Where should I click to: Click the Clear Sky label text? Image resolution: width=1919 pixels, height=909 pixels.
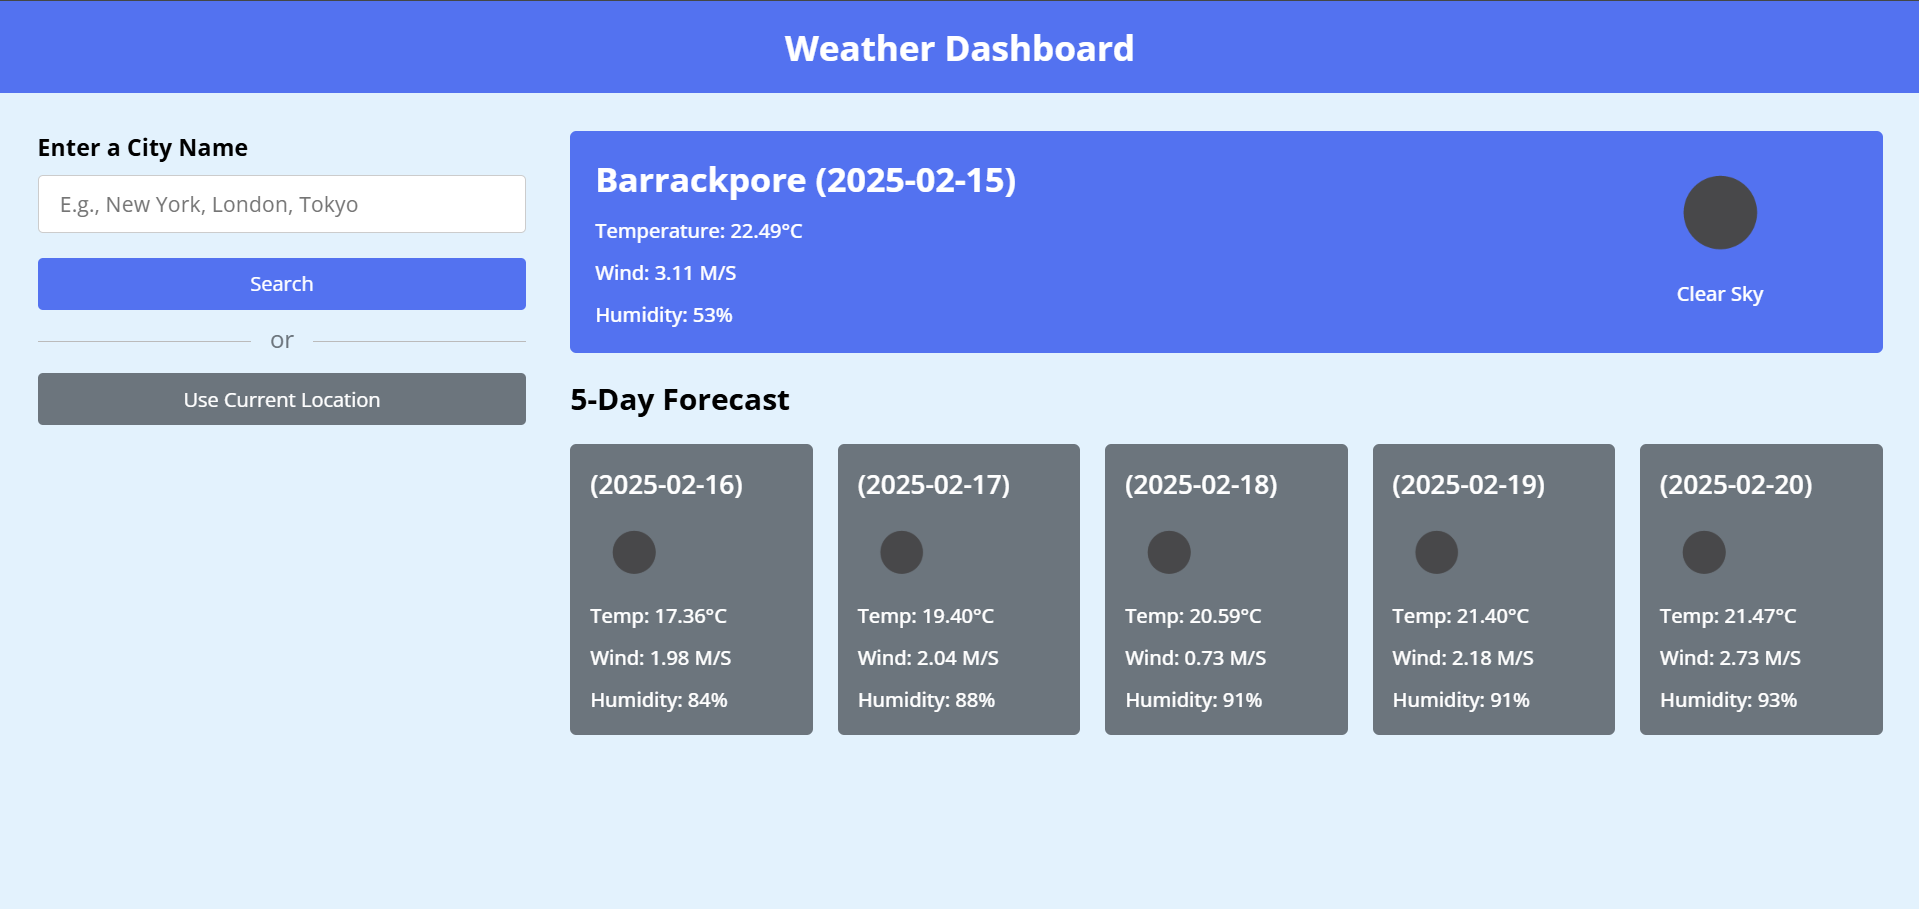click(1719, 293)
